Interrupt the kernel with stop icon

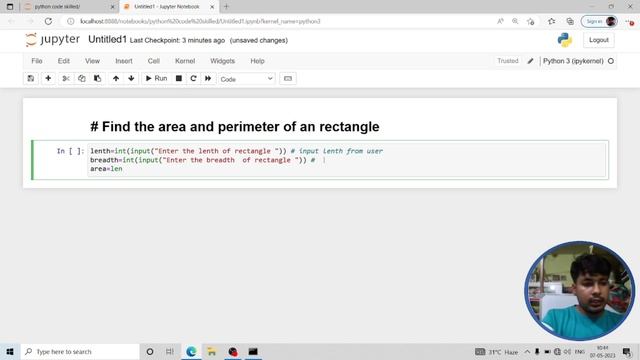coord(179,78)
